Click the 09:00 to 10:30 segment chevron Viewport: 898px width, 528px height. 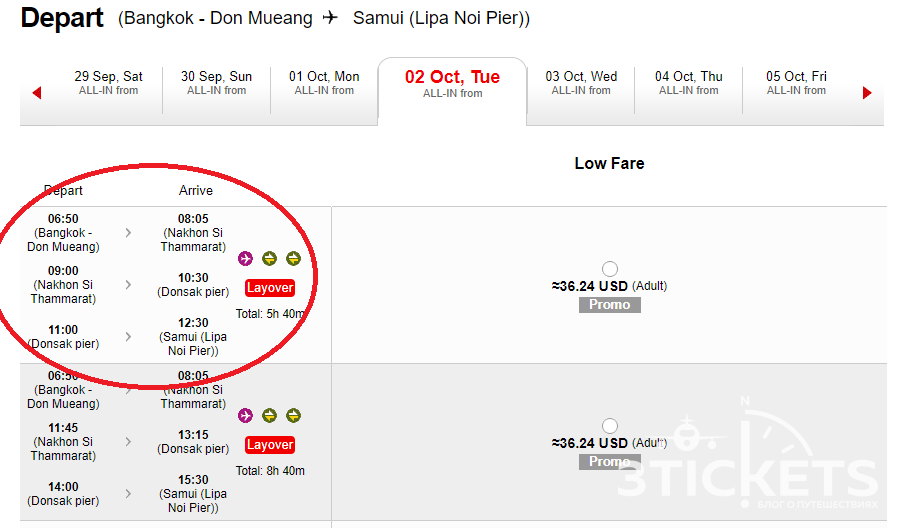(x=128, y=285)
